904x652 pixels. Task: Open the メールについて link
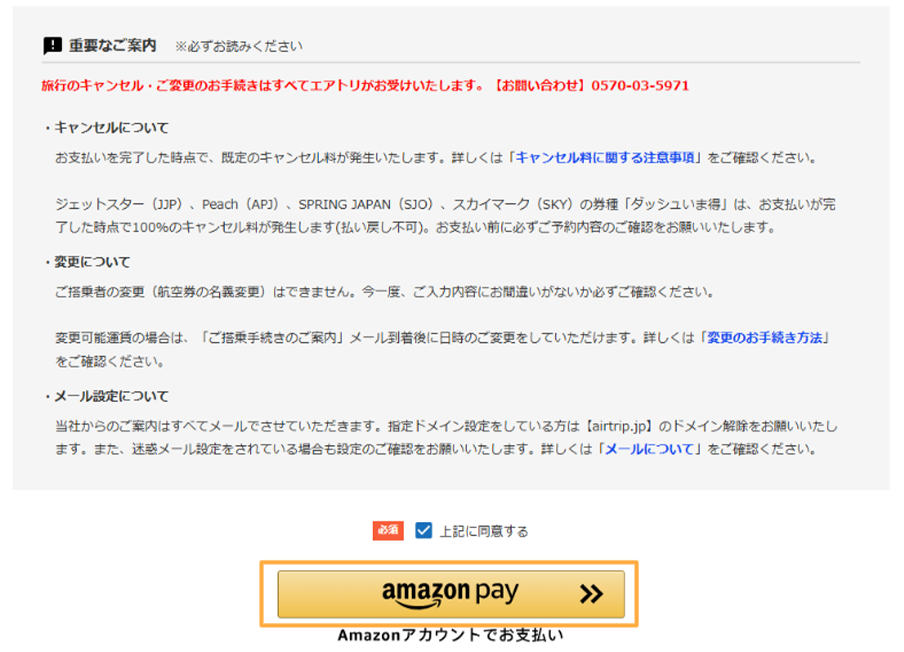[x=649, y=449]
